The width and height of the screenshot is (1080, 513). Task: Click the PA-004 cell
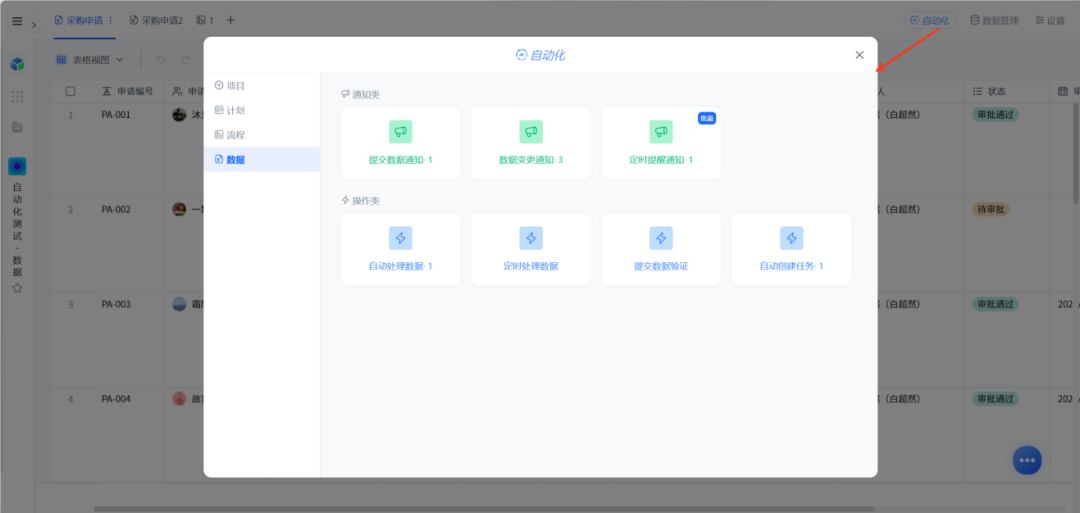tap(116, 399)
